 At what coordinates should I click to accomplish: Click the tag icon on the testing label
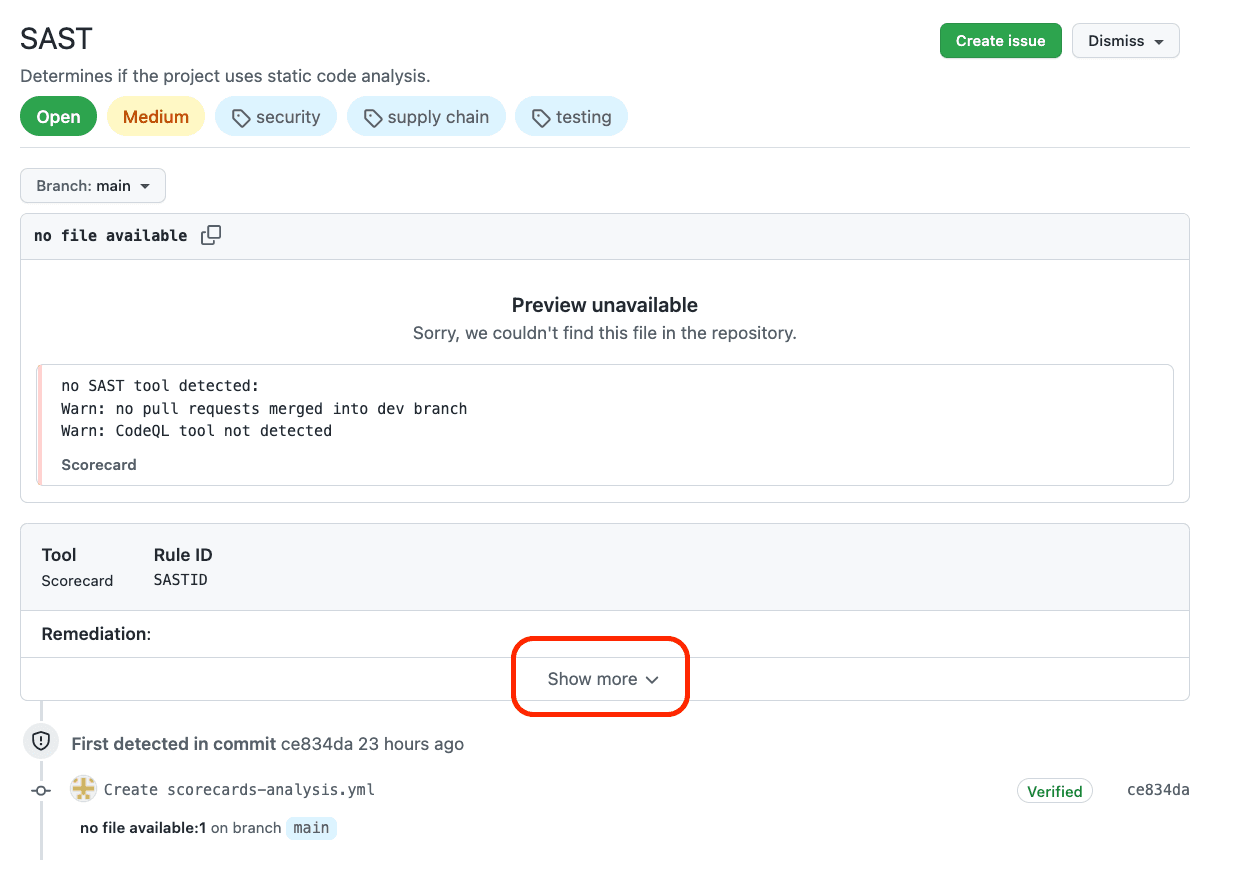coord(537,116)
